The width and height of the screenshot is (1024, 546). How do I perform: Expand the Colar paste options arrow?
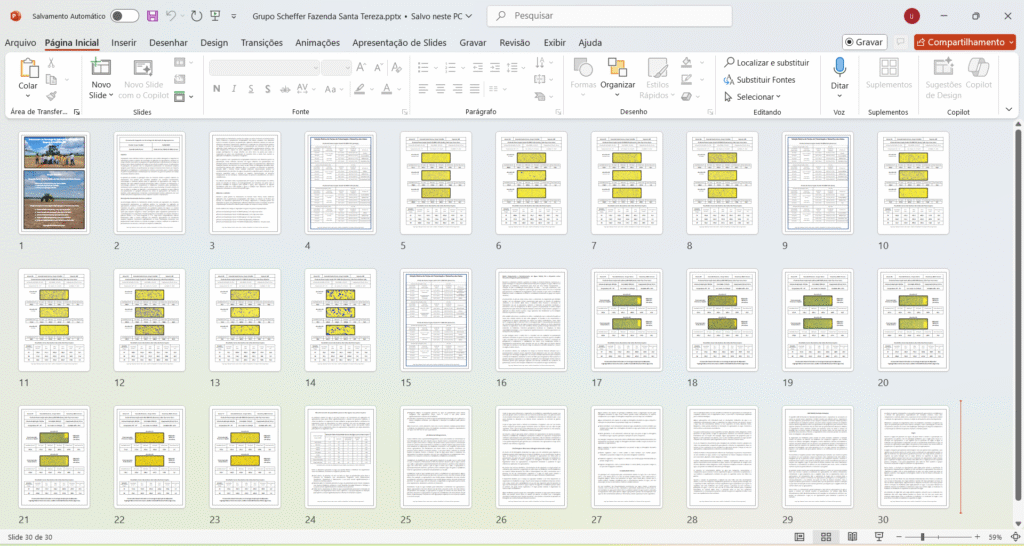28,95
